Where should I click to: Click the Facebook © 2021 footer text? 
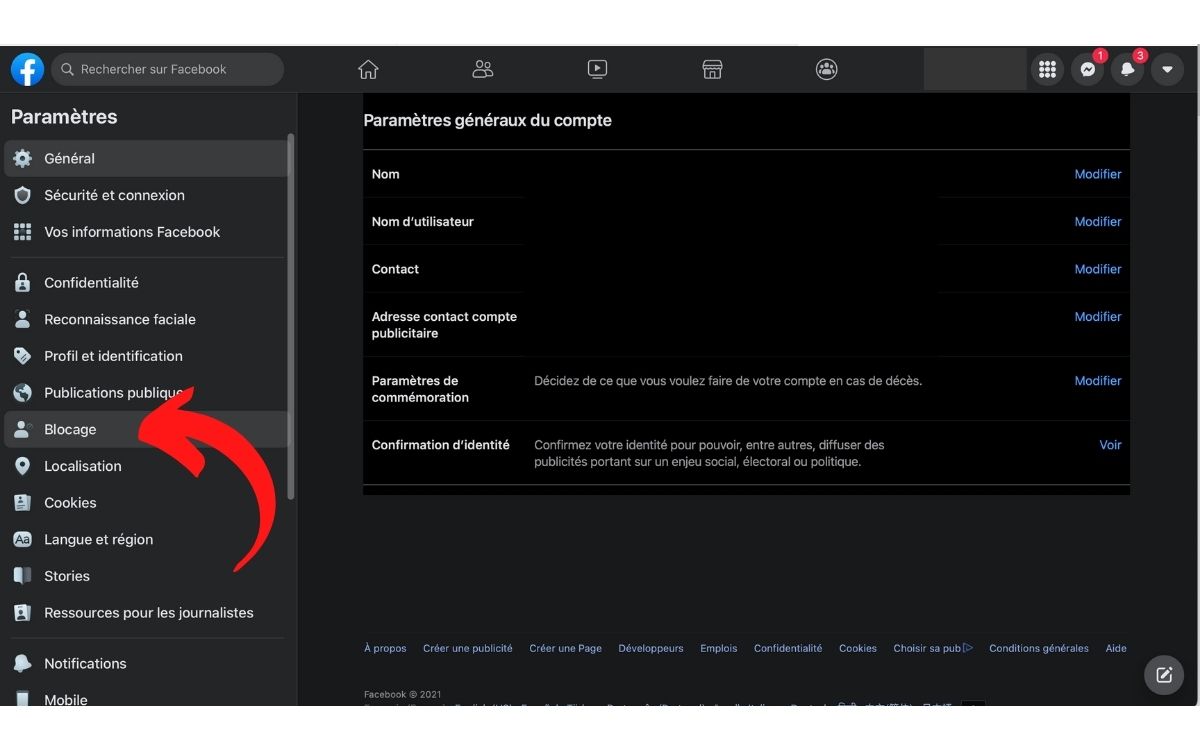click(402, 694)
